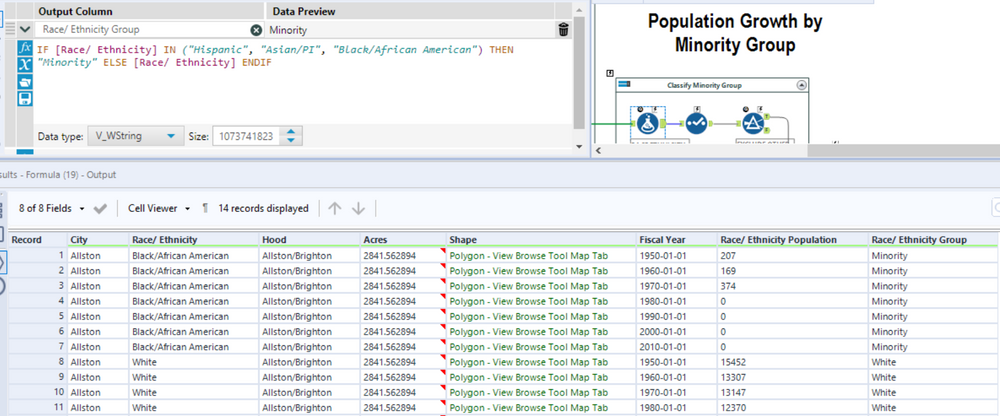Select Polygon link in record 8
This screenshot has width=1000, height=416.
coord(529,362)
